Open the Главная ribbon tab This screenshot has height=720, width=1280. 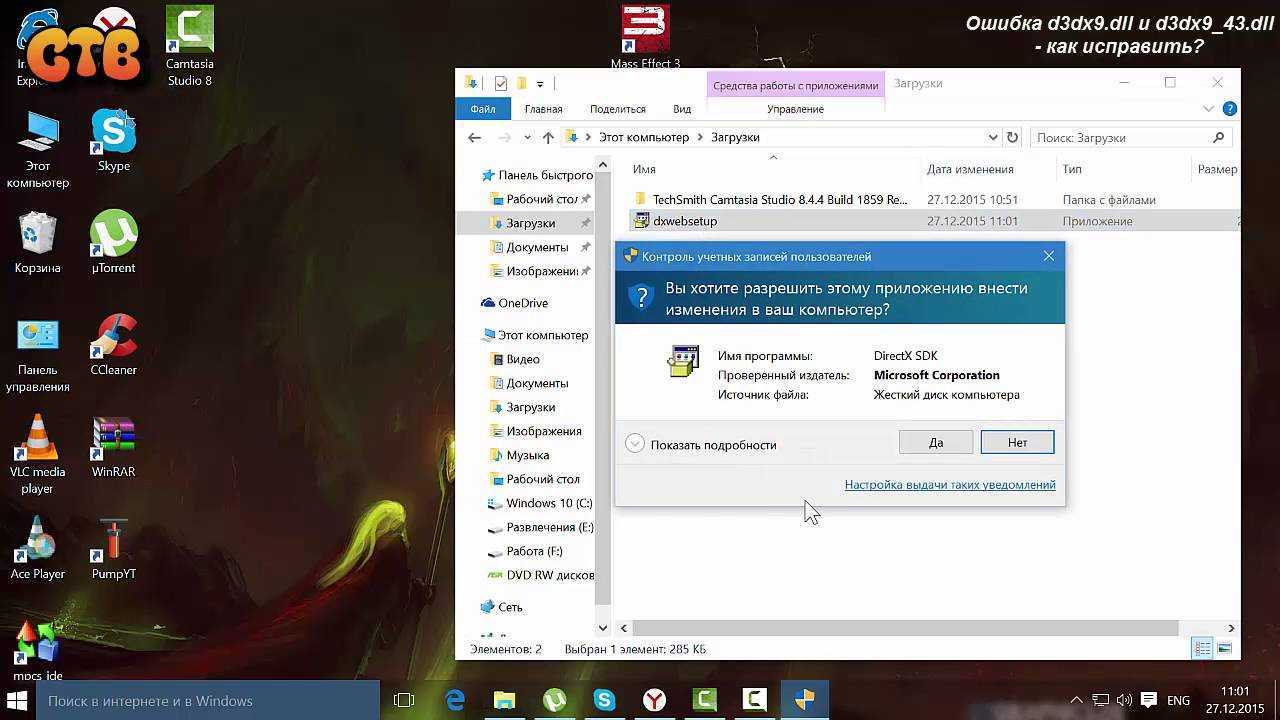tap(543, 109)
